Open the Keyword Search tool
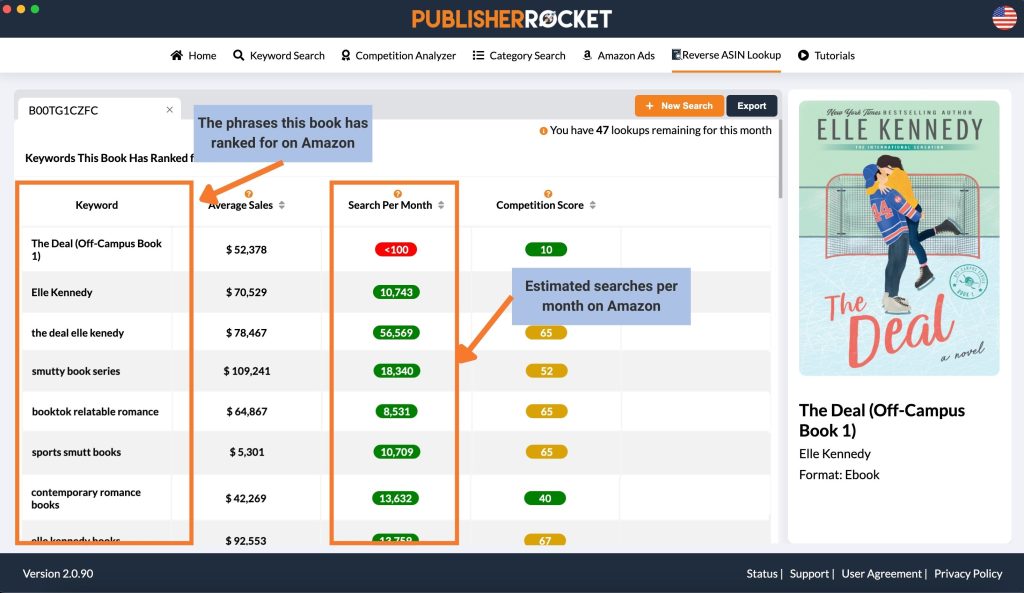 pos(279,56)
